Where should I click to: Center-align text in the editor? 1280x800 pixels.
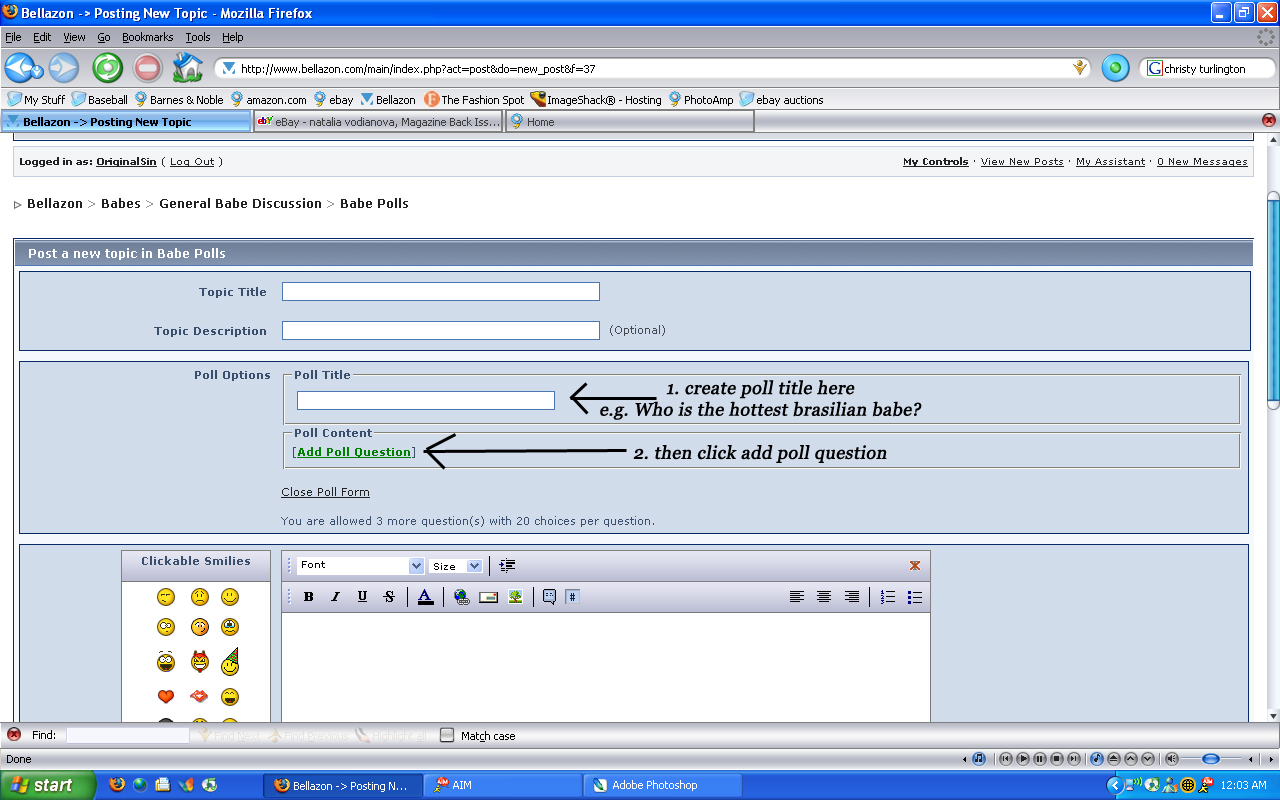(824, 597)
